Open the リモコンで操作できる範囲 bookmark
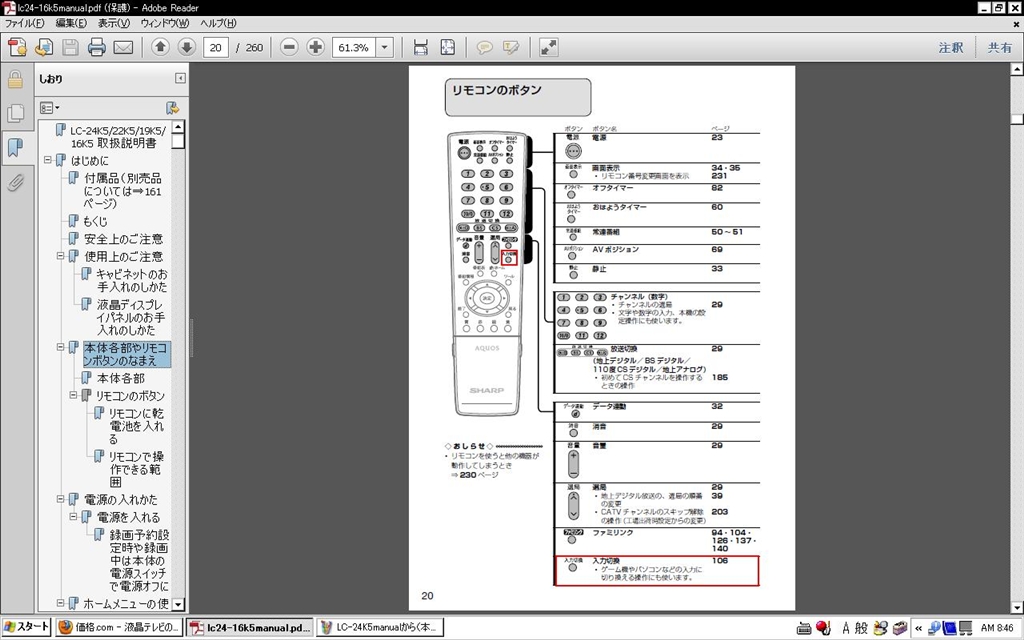 pyautogui.click(x=136, y=469)
